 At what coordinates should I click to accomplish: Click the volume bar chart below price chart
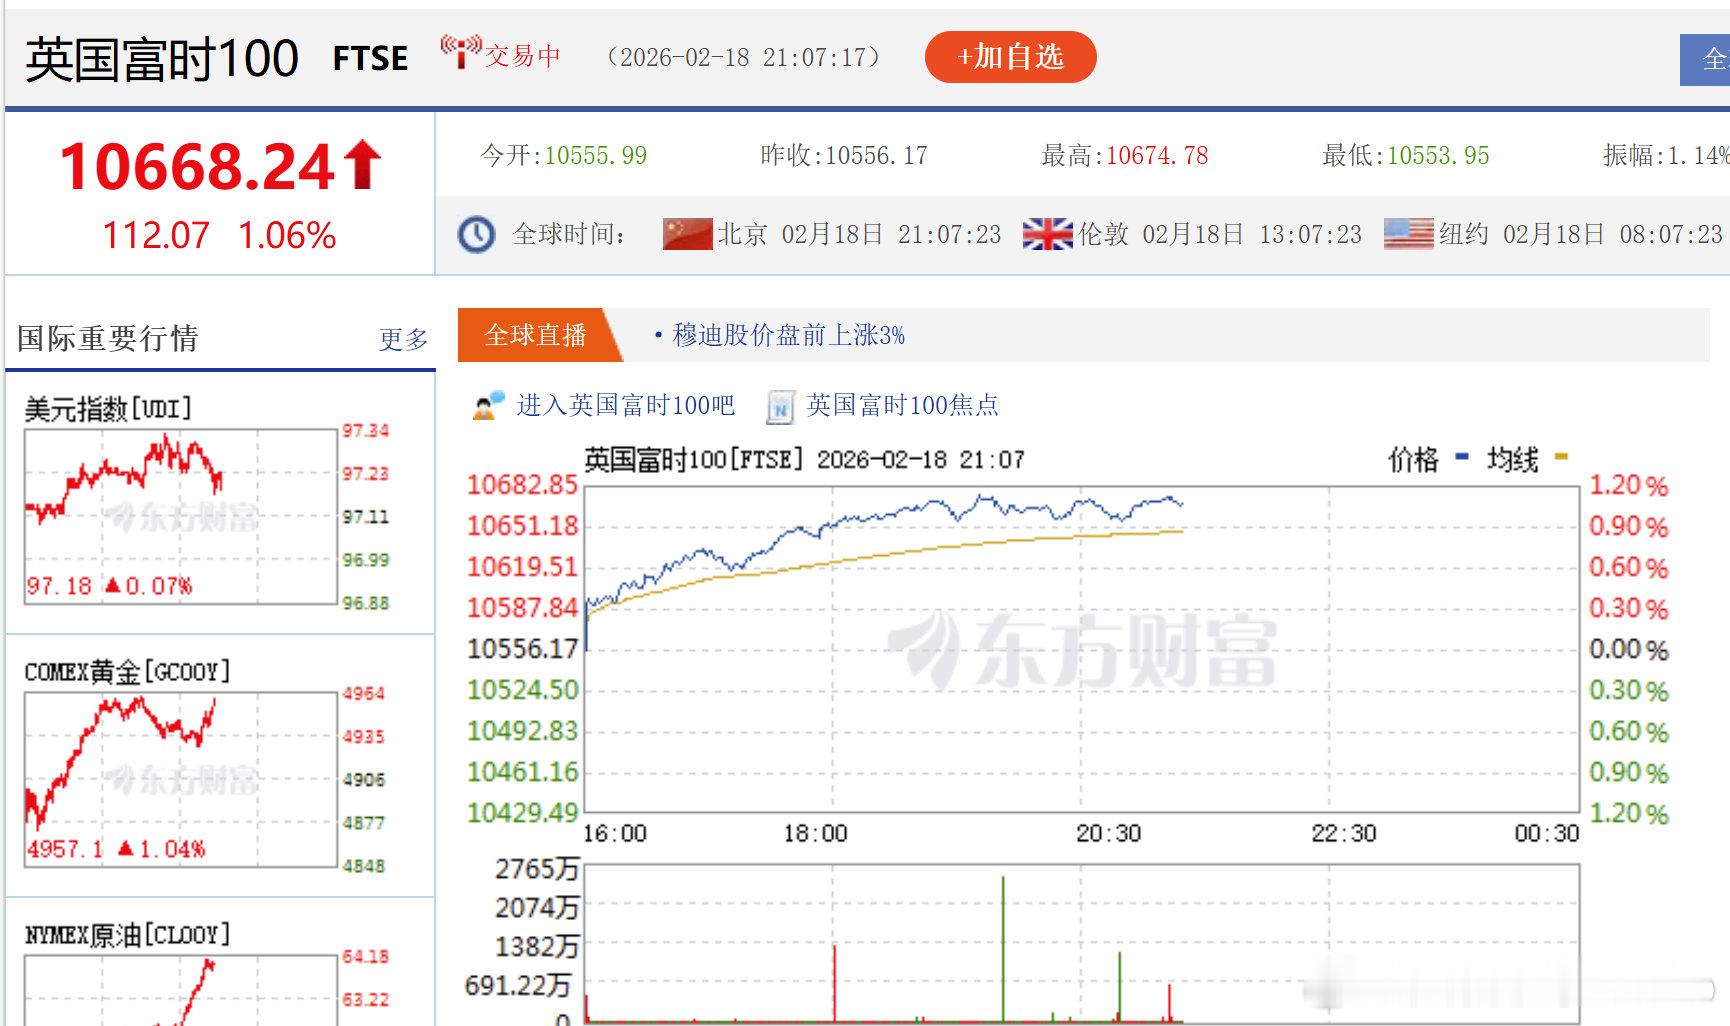[x=1082, y=944]
